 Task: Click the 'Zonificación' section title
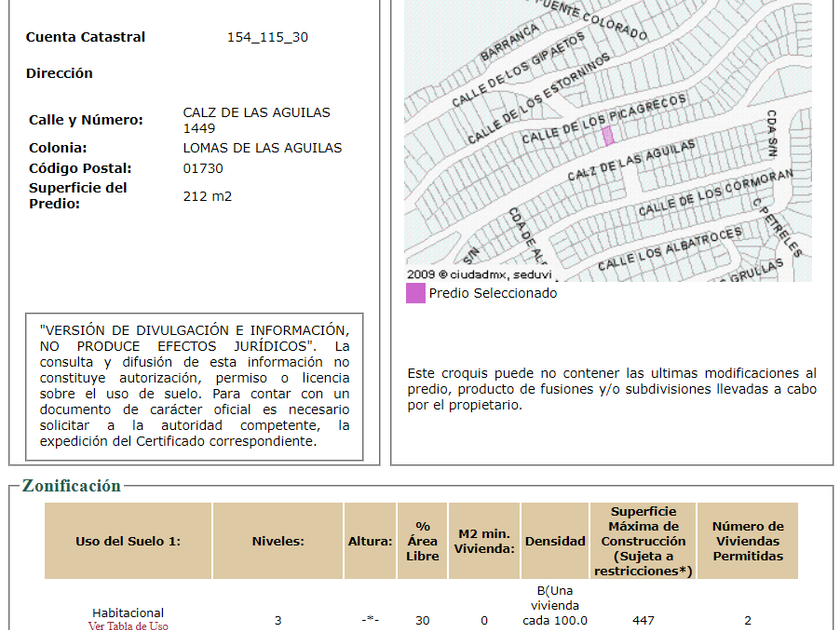tap(71, 486)
